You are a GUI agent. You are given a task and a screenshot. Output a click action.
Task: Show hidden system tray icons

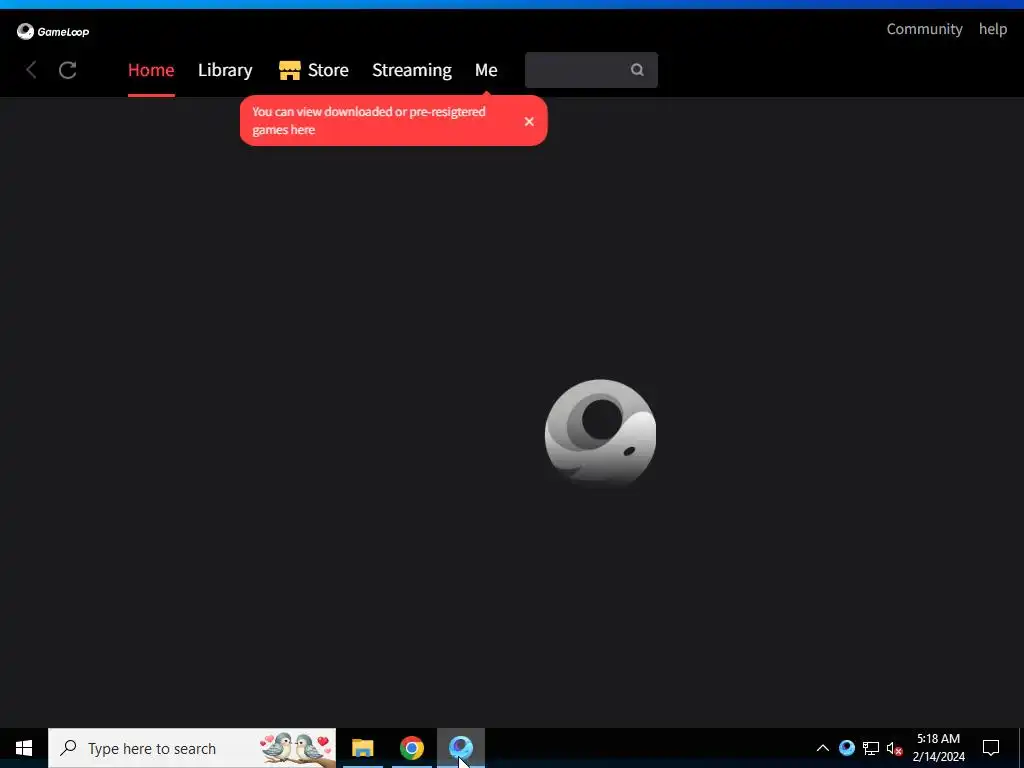point(823,748)
